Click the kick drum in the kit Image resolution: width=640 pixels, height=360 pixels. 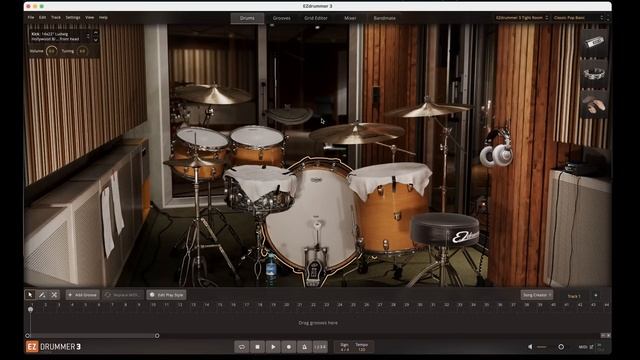[x=312, y=216]
